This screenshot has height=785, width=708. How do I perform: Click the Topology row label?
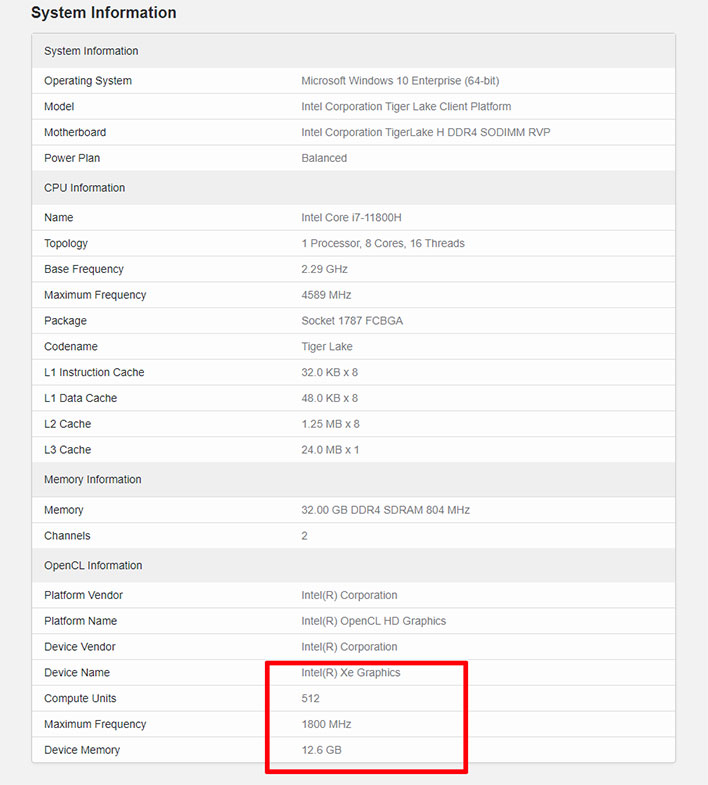(x=66, y=243)
